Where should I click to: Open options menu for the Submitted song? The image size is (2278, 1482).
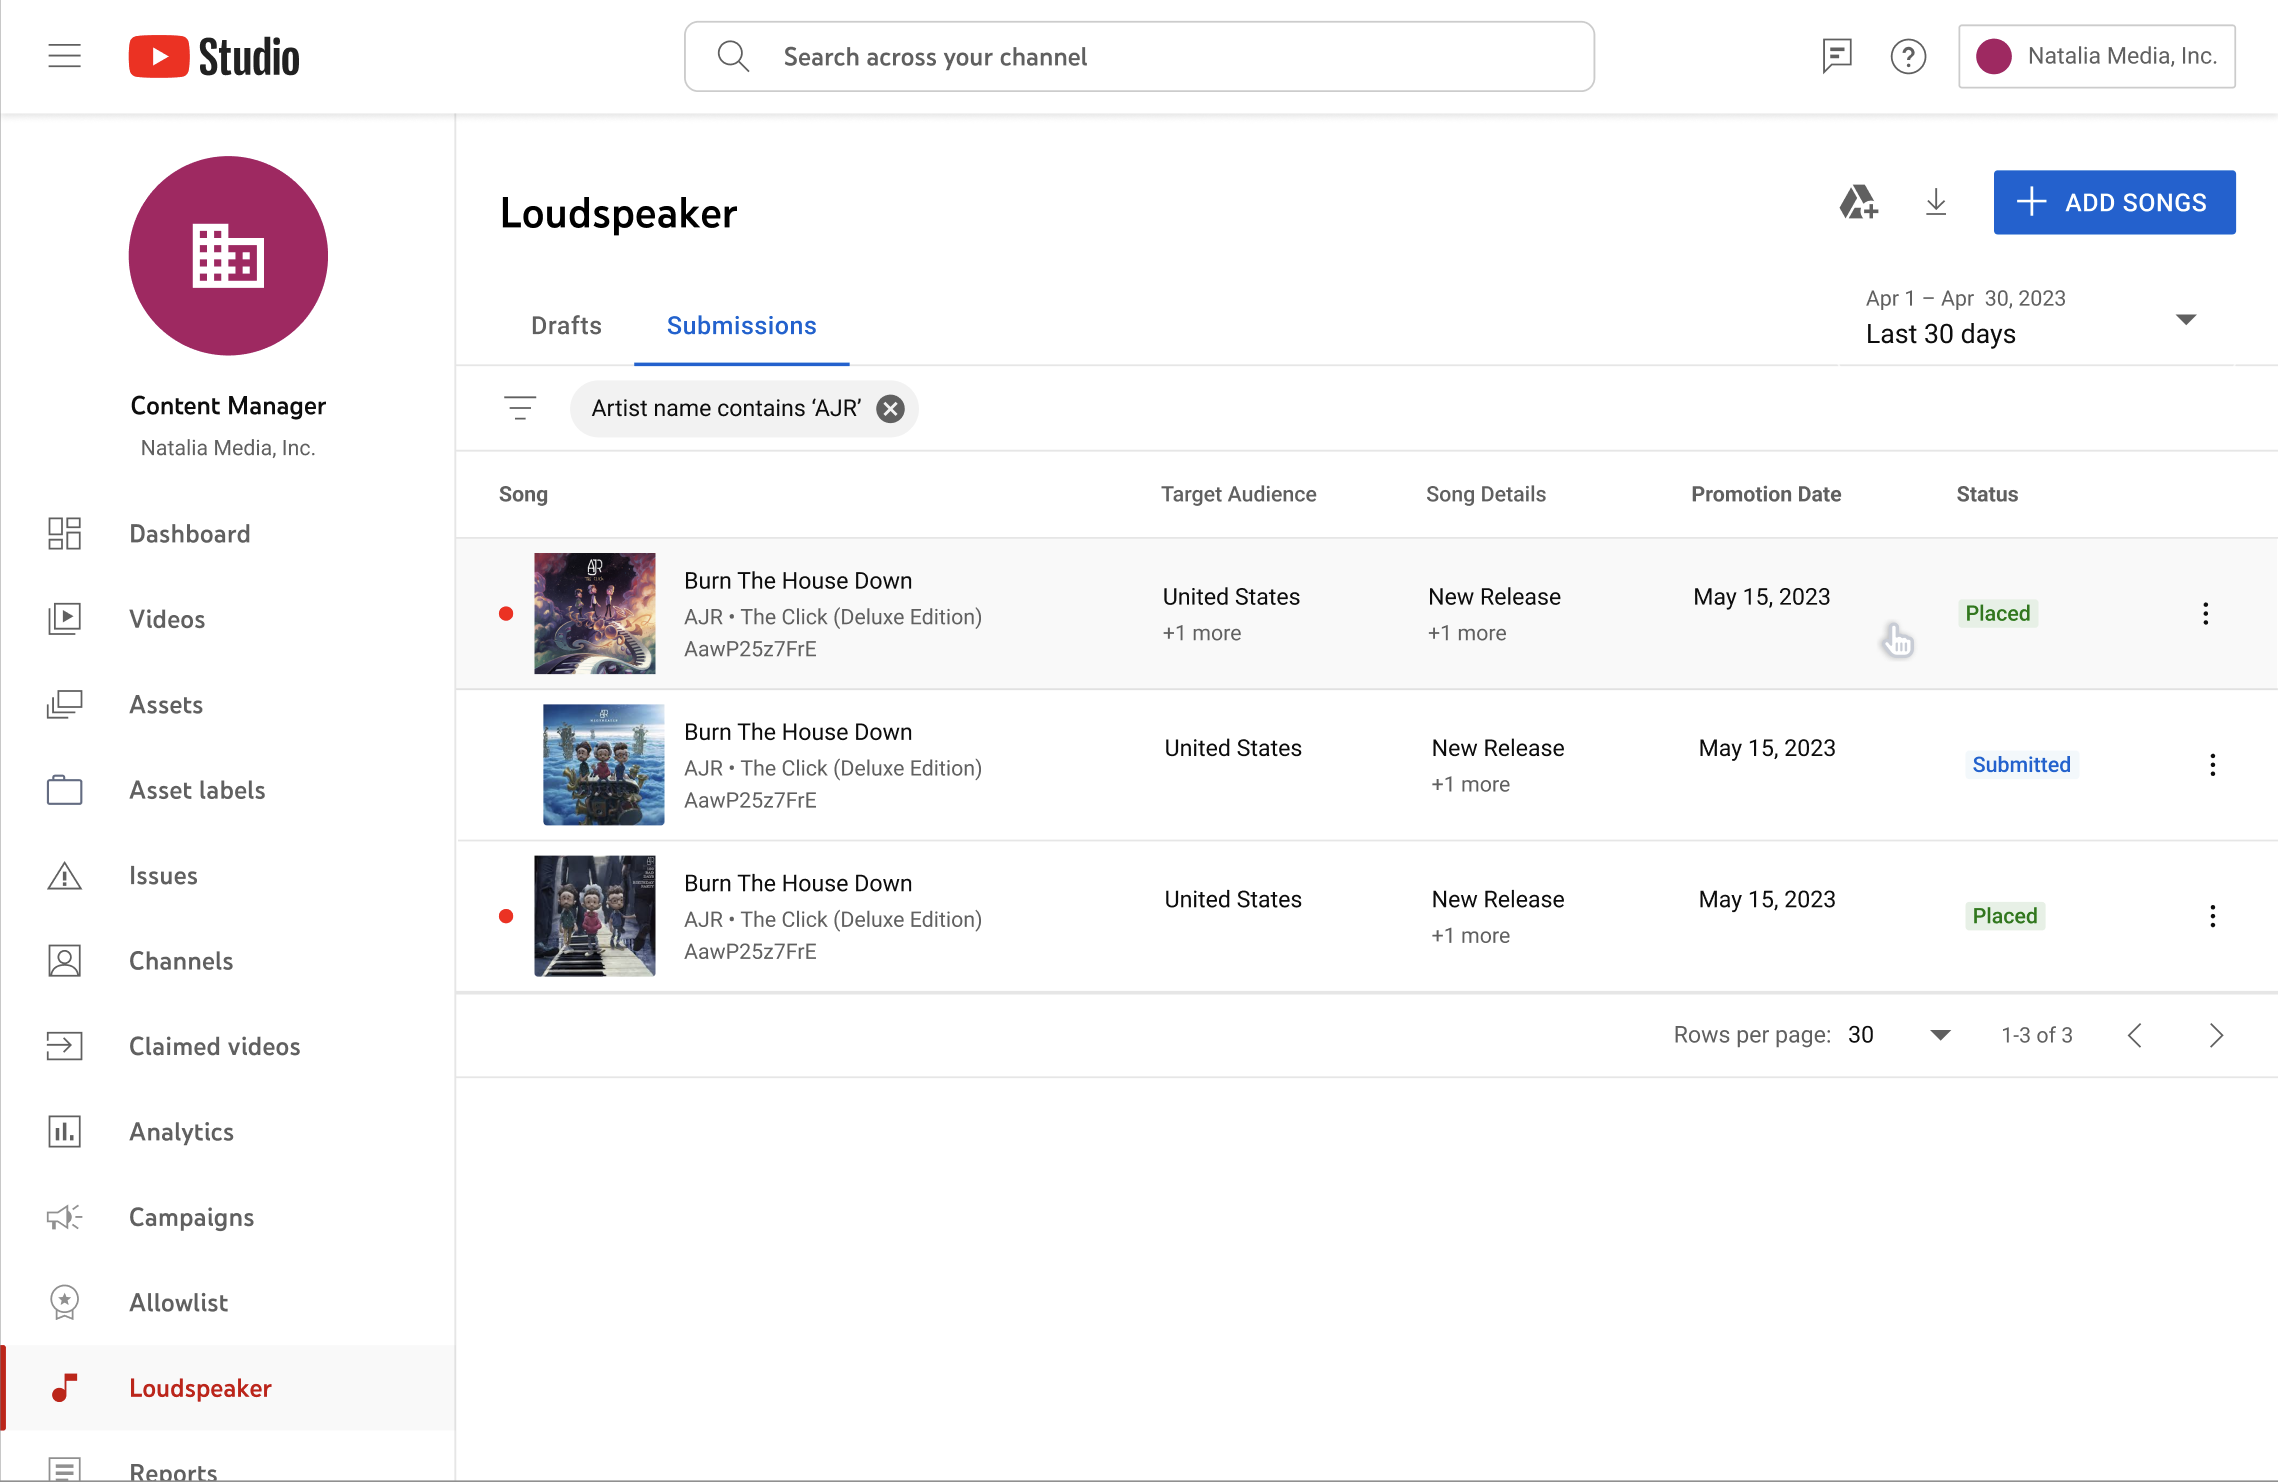(2212, 765)
